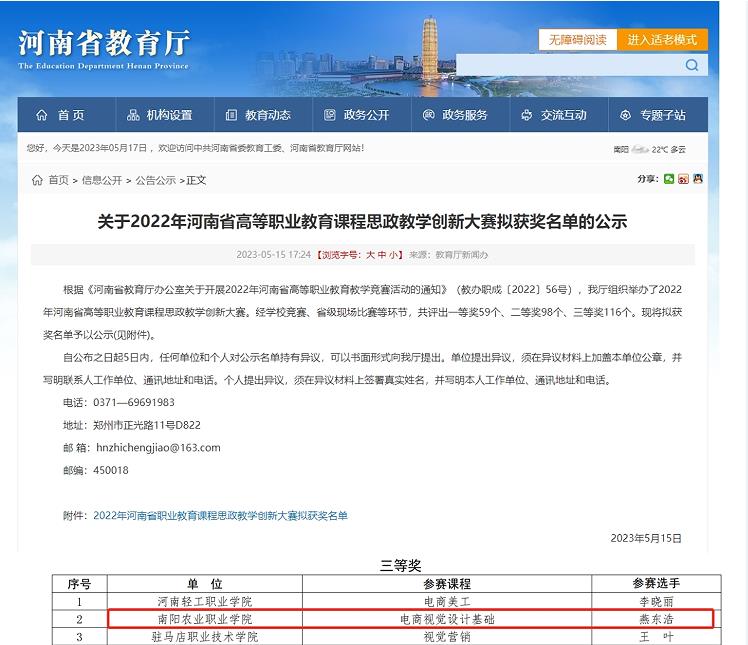Set font size to 中
This screenshot has height=645, width=748.
[382, 255]
